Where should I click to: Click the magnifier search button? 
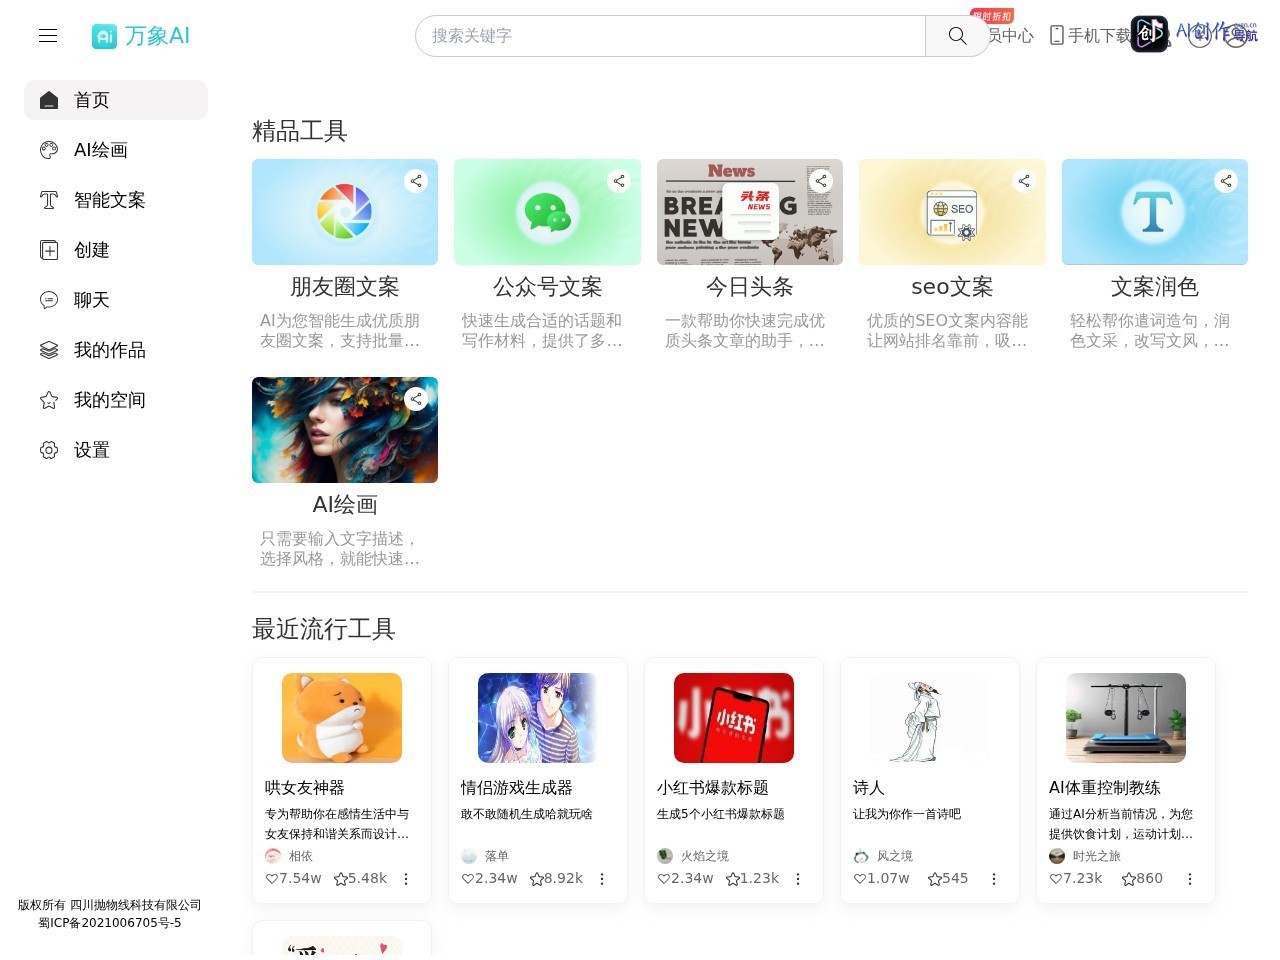(x=957, y=36)
